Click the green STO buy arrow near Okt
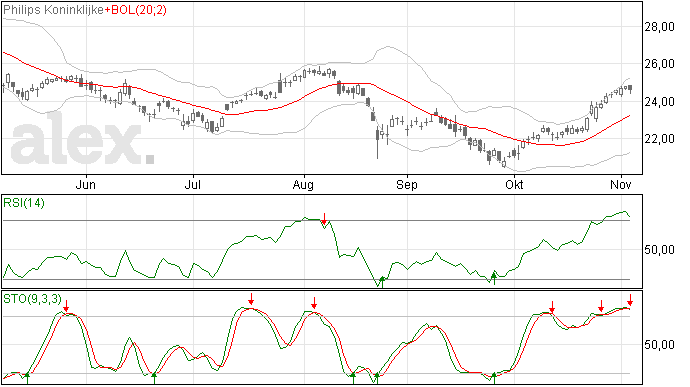Screen dimensions: 690x387 (x=494, y=378)
